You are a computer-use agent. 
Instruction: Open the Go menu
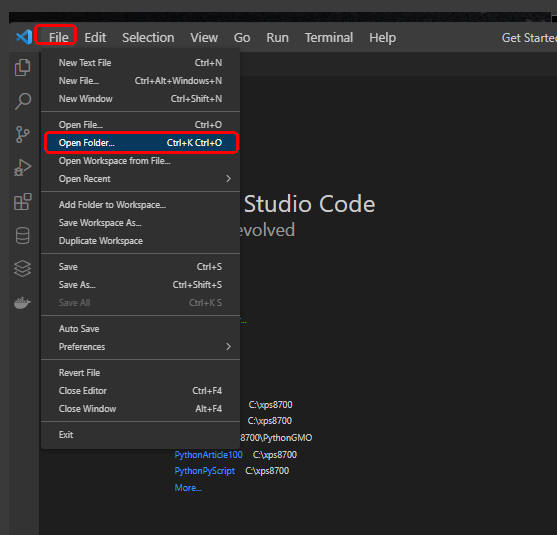(242, 37)
